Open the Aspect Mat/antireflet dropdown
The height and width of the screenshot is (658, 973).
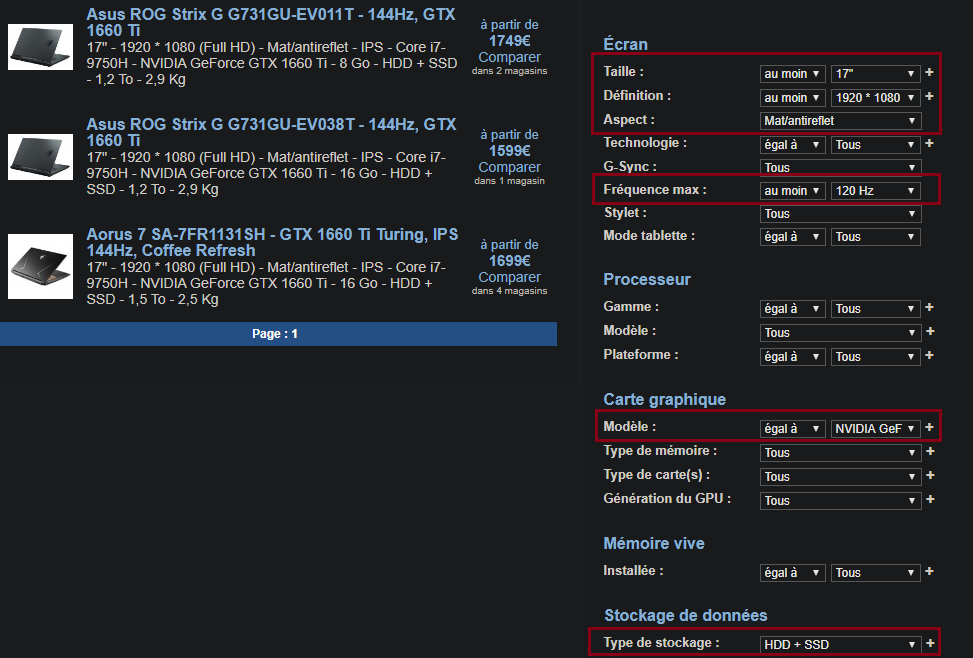coord(840,121)
